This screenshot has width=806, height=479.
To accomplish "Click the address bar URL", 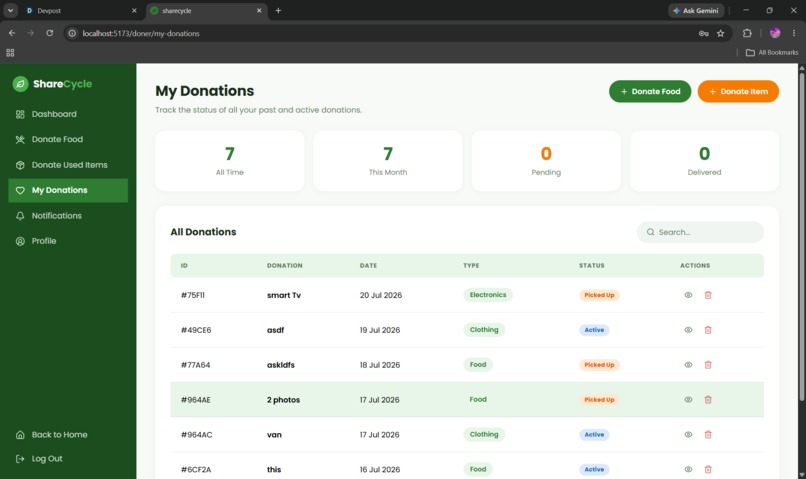I will [x=141, y=33].
